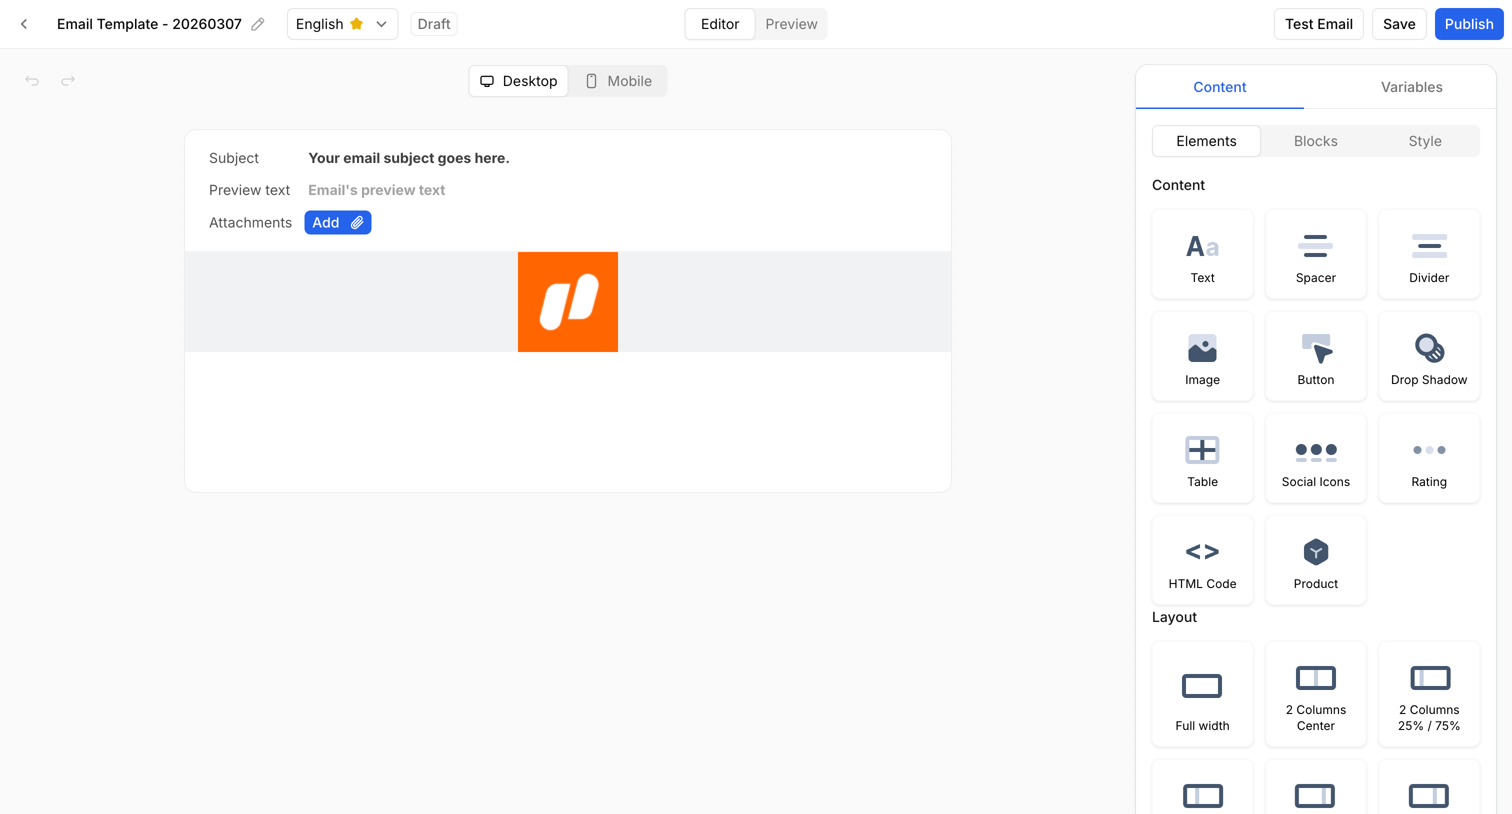Screen dimensions: 1512x814
Task: Save the email template
Action: [x=1398, y=24]
